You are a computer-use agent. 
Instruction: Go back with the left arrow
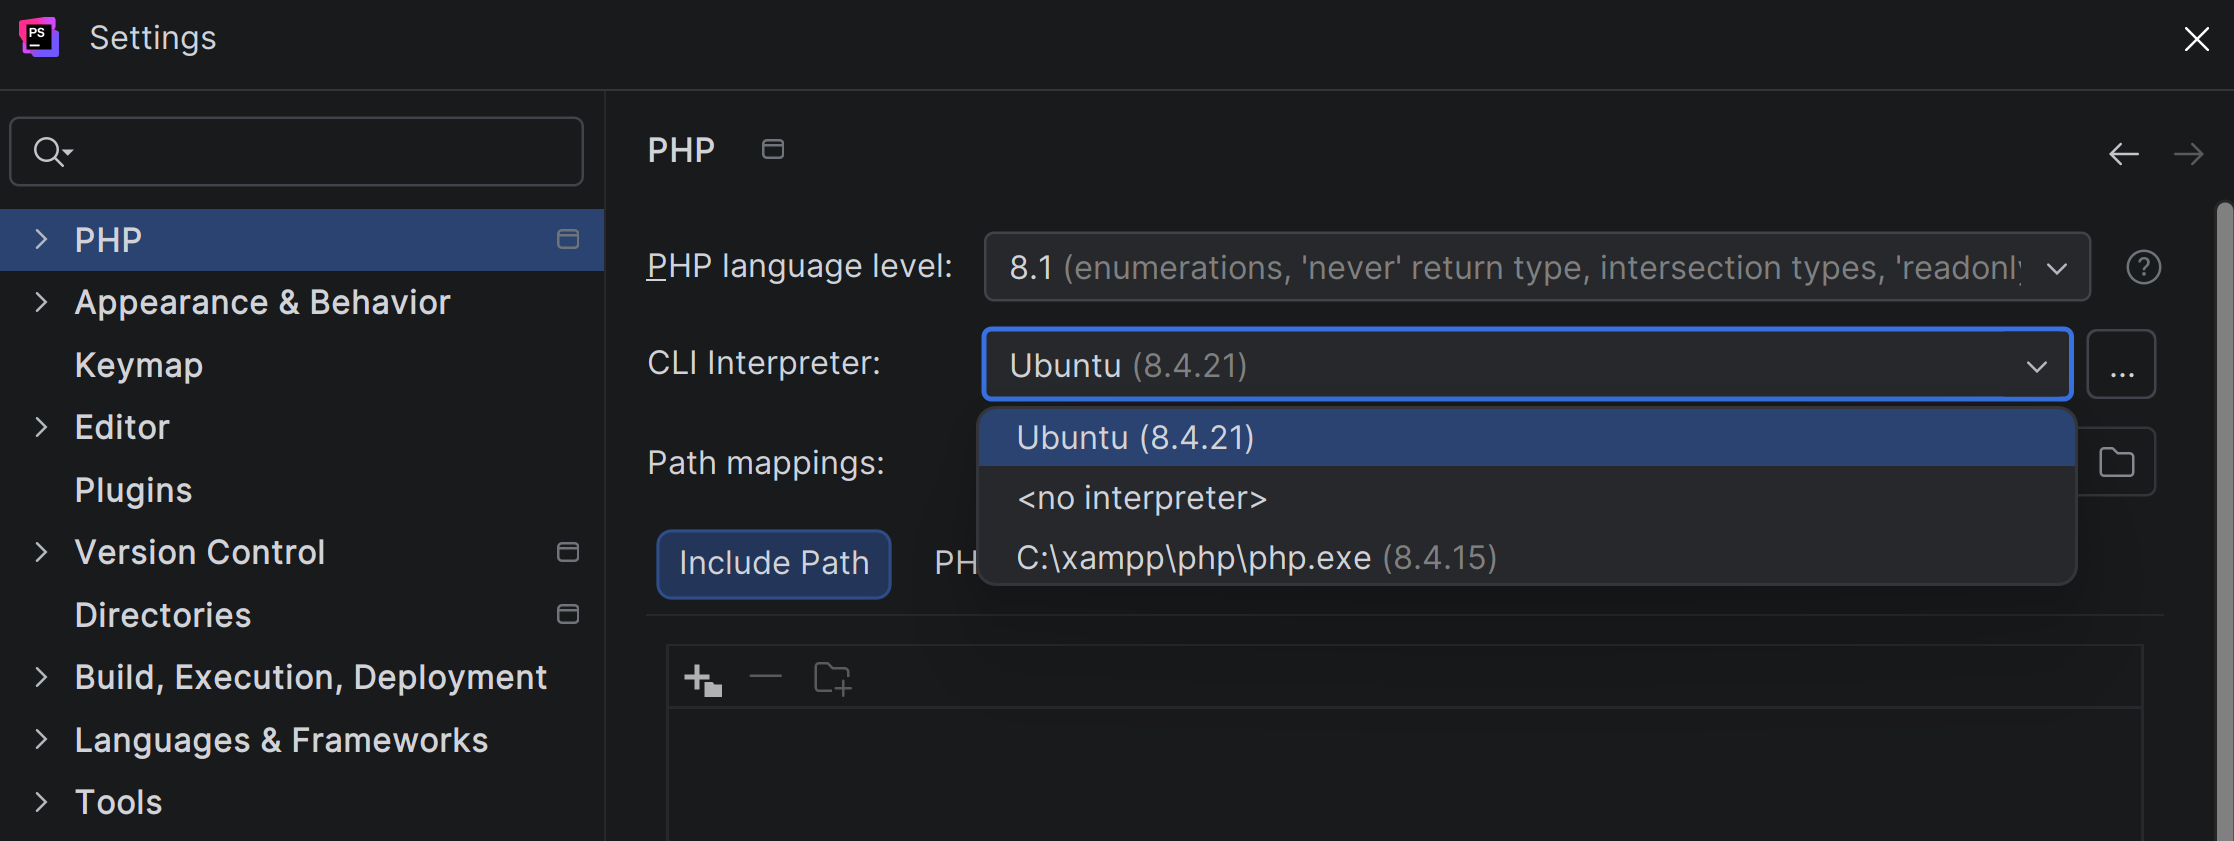click(2124, 154)
